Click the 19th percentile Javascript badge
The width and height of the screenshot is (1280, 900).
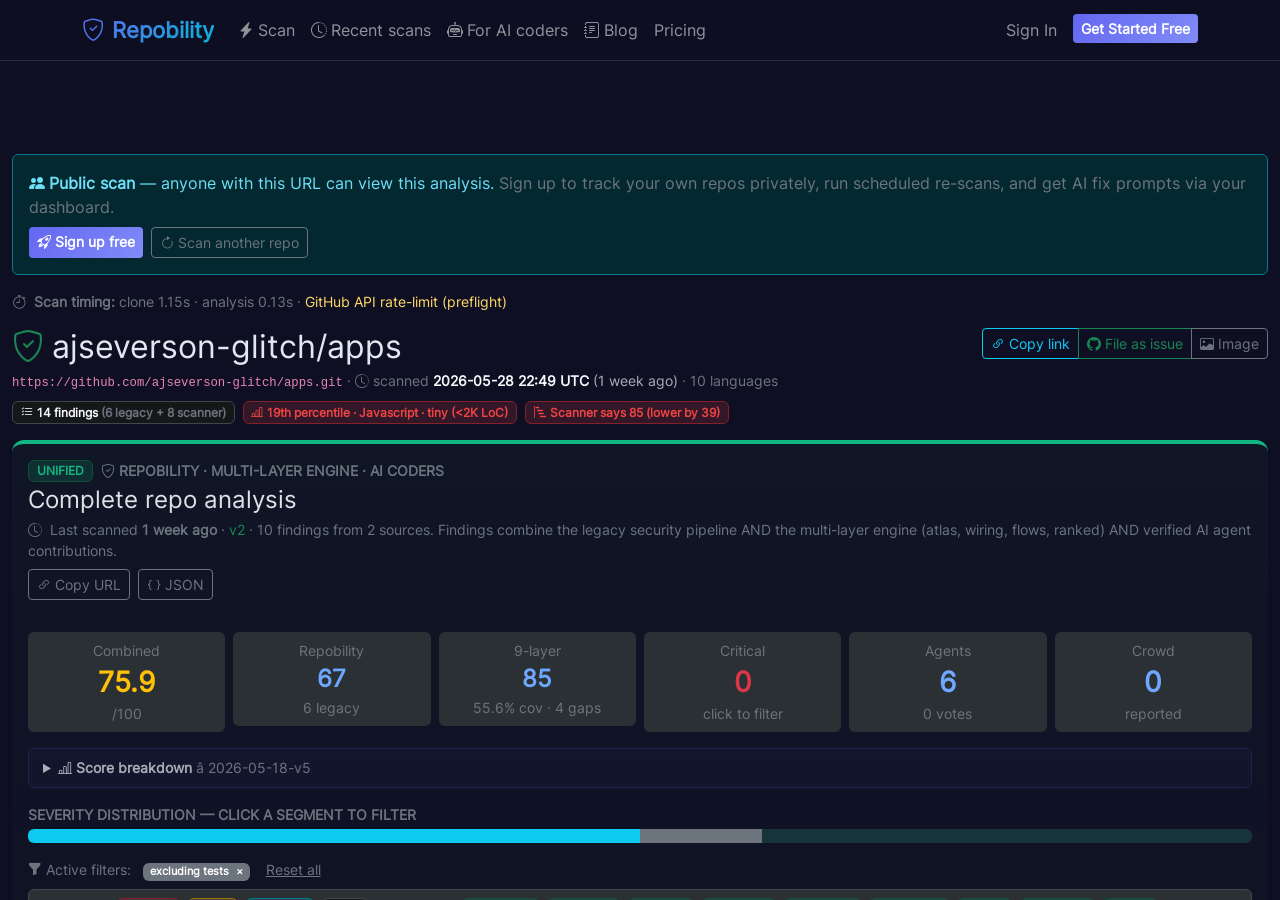coord(380,412)
